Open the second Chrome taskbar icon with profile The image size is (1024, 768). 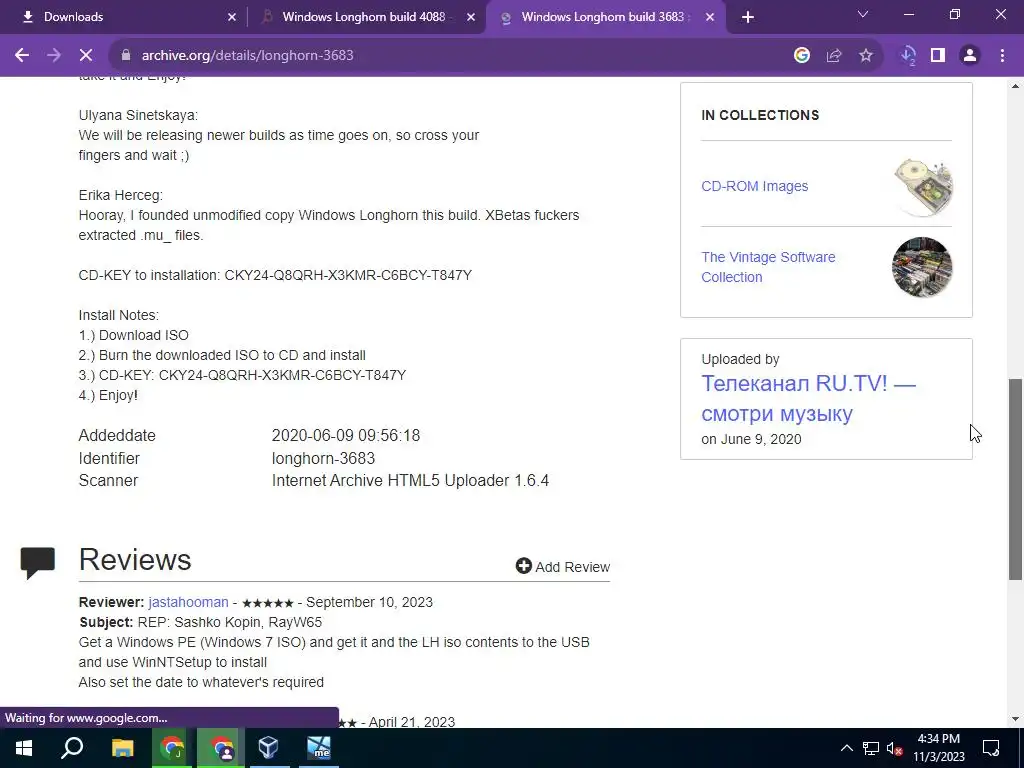click(221, 748)
